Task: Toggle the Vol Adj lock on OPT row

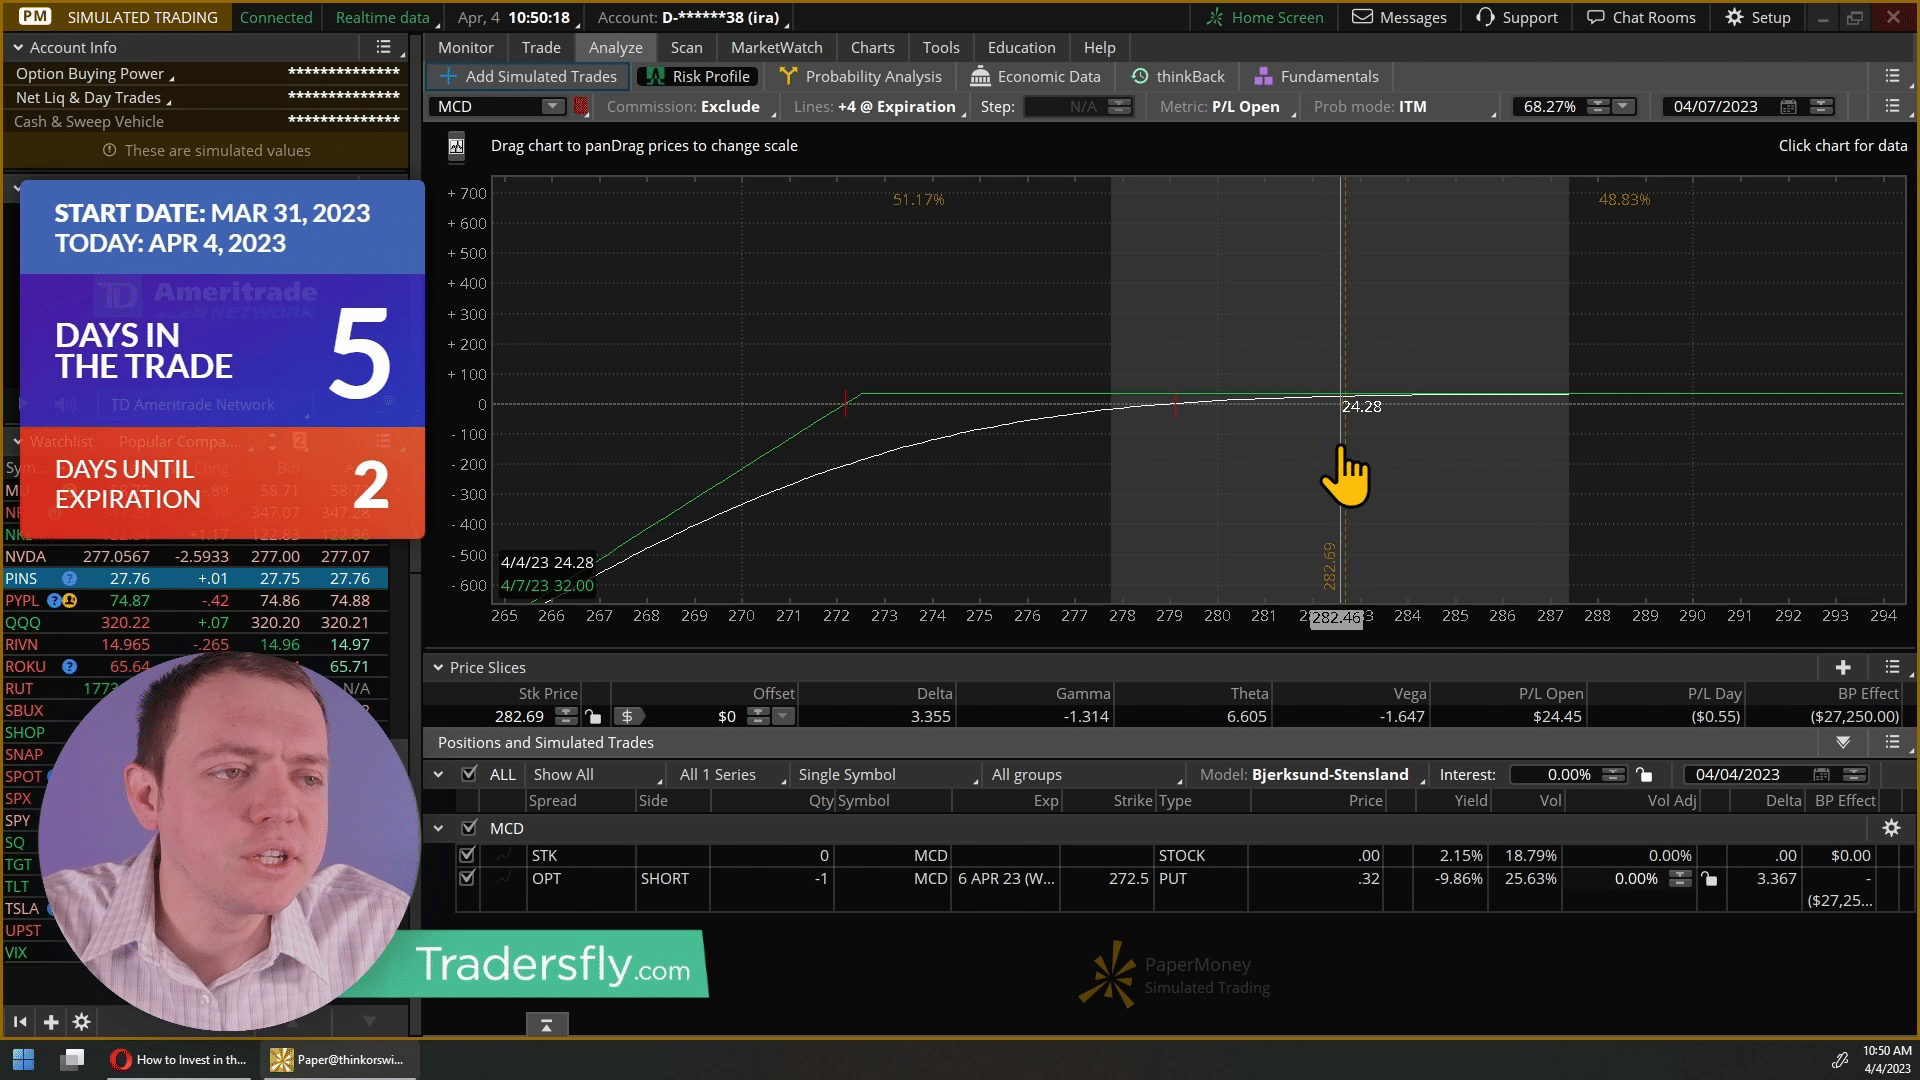Action: pyautogui.click(x=1709, y=879)
